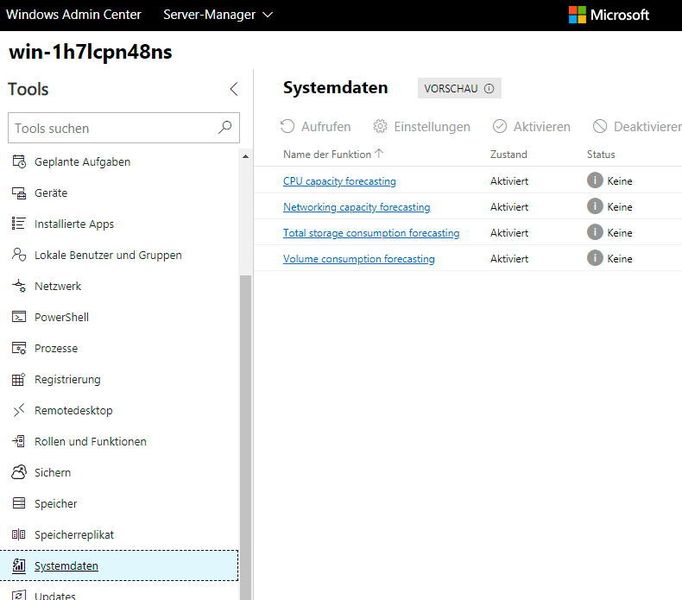Click Aktiviert cell in Networking capacity row

point(509,207)
